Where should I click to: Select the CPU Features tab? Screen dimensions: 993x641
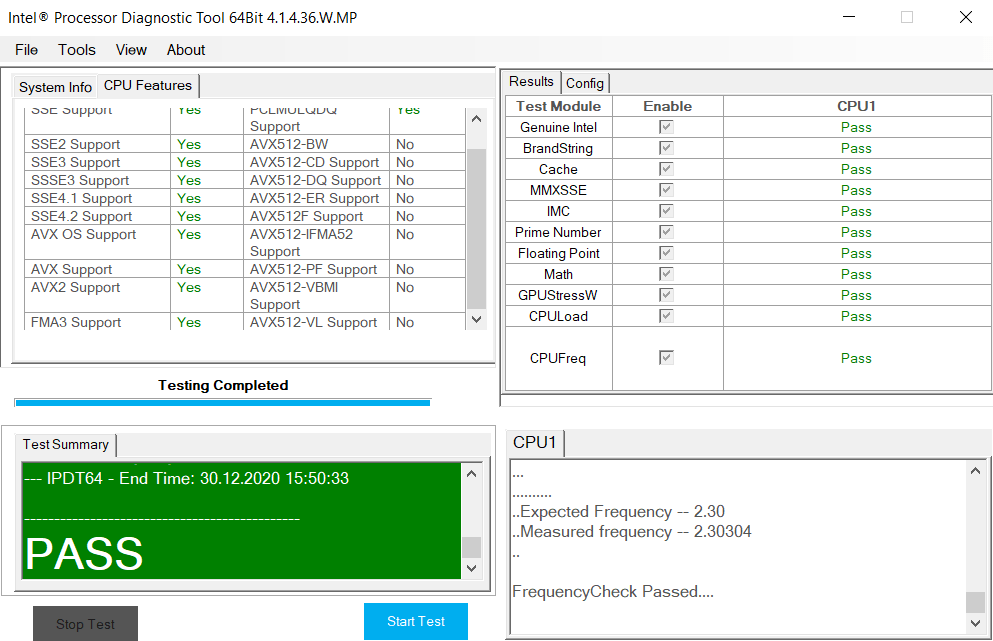click(148, 86)
